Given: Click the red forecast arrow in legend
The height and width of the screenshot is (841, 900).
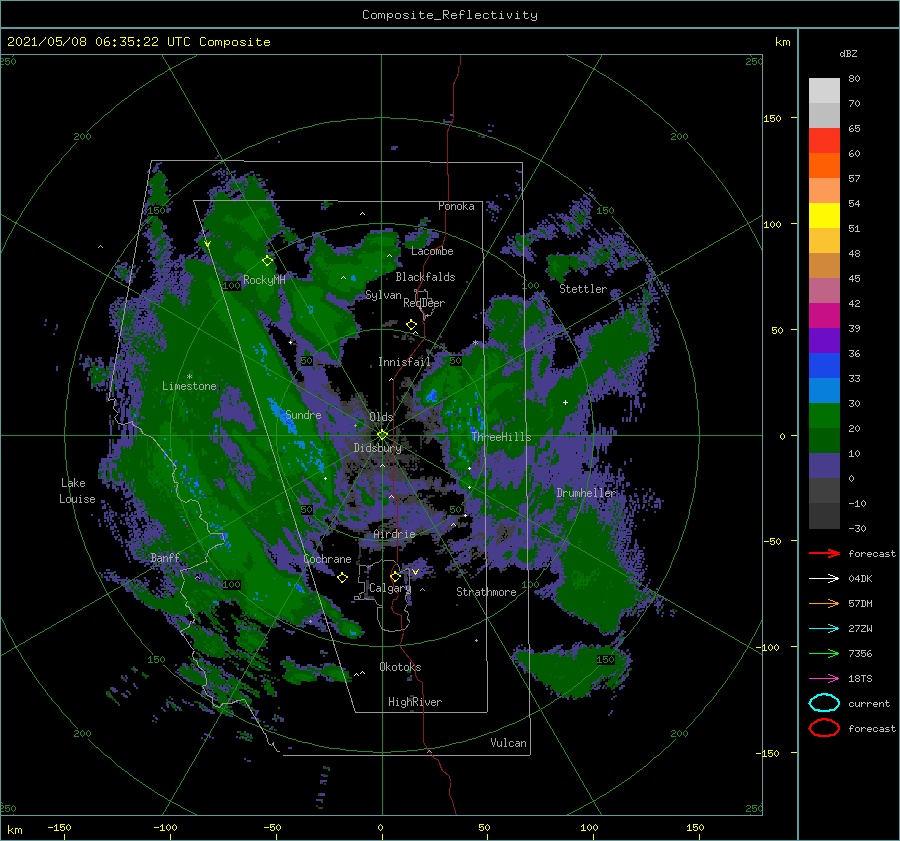Looking at the screenshot, I should (824, 553).
